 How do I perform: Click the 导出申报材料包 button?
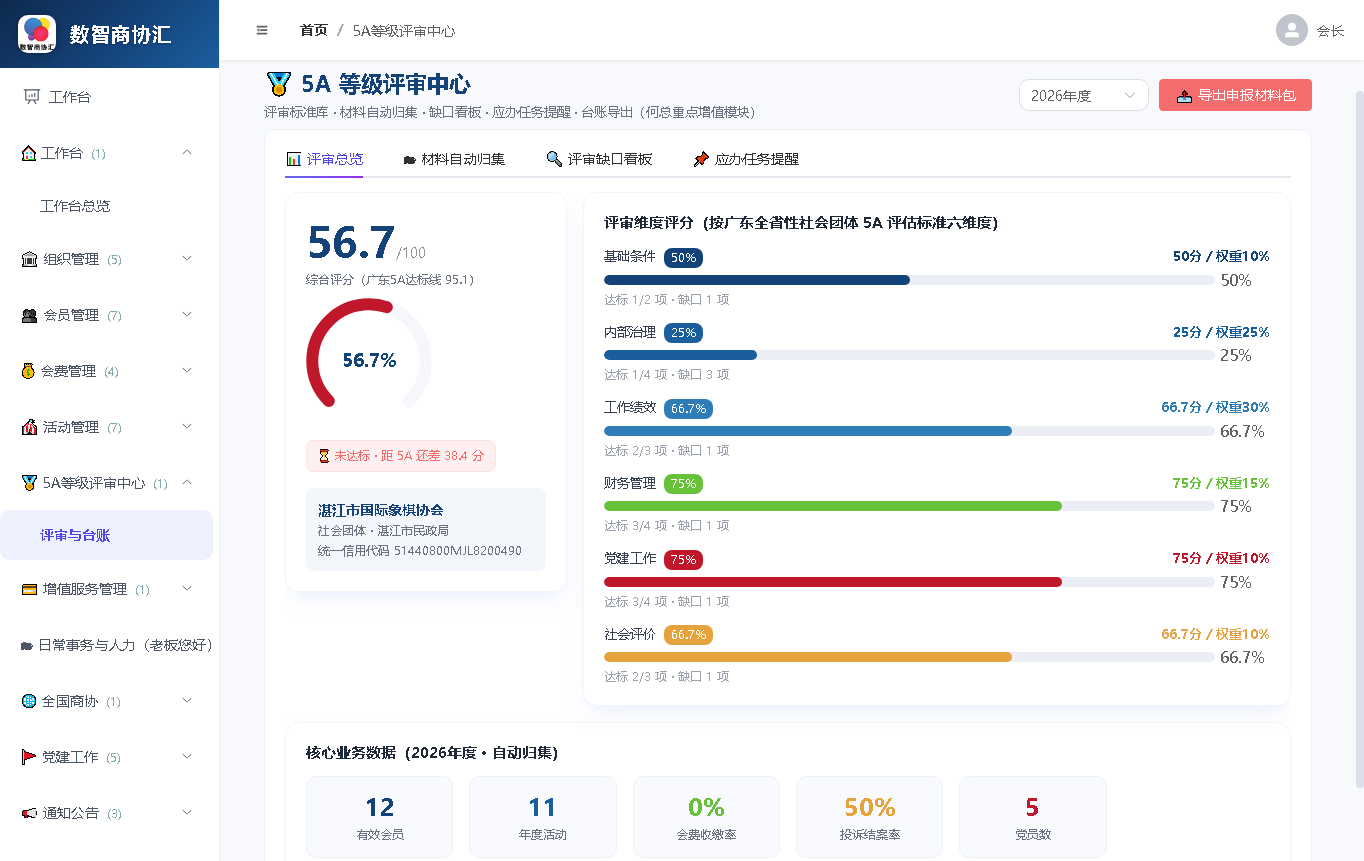coord(1235,95)
